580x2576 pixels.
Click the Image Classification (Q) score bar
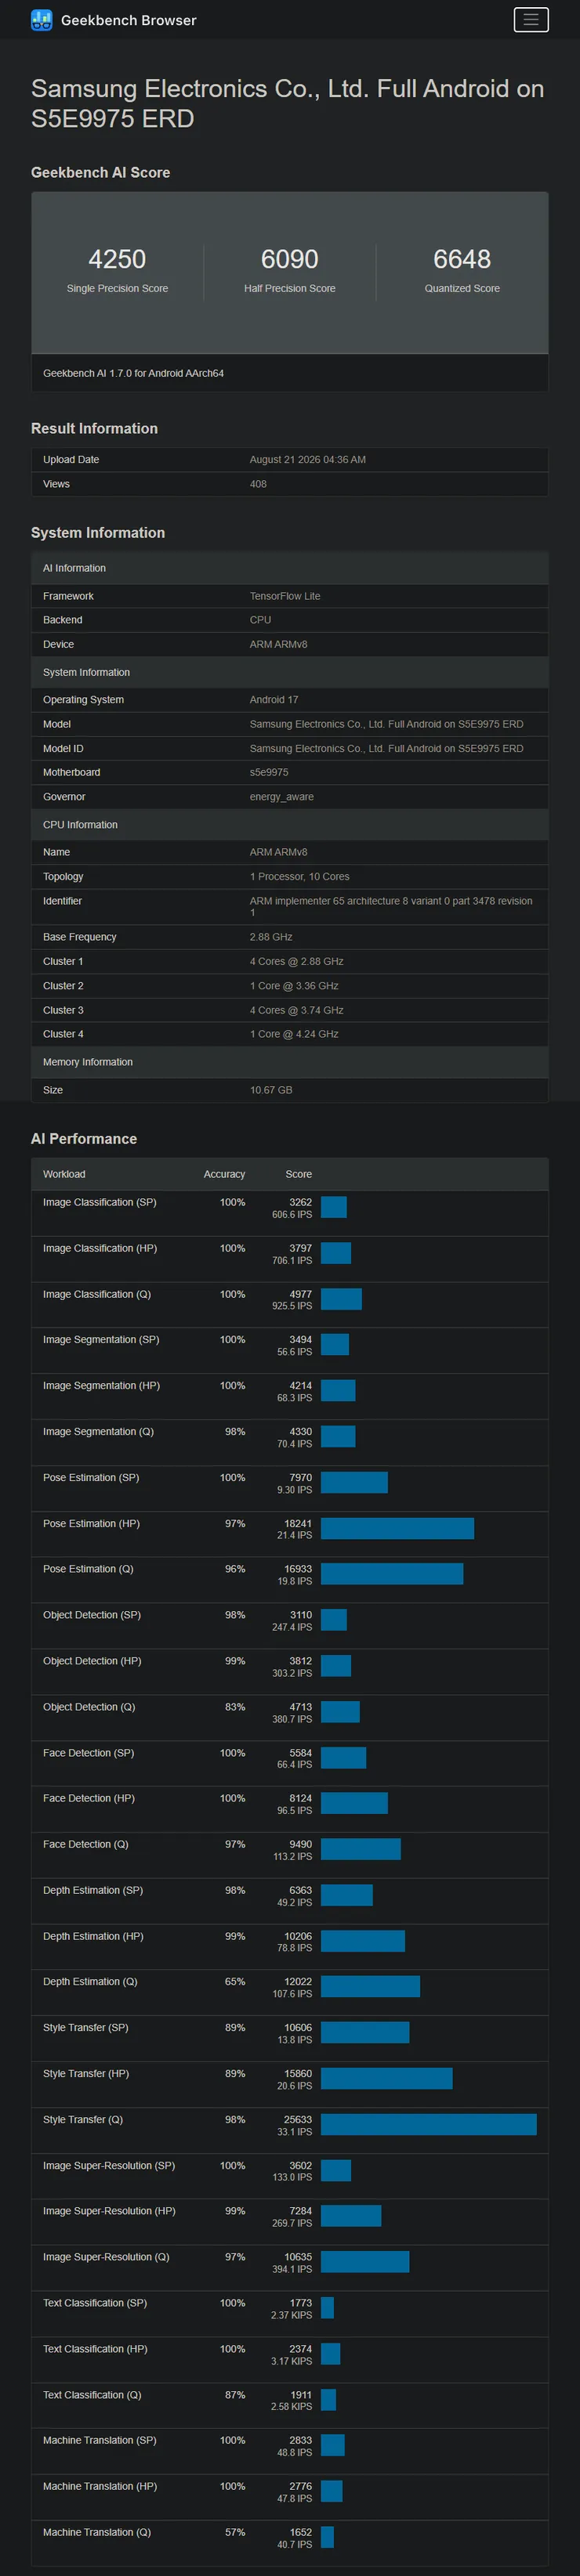[x=341, y=1299]
